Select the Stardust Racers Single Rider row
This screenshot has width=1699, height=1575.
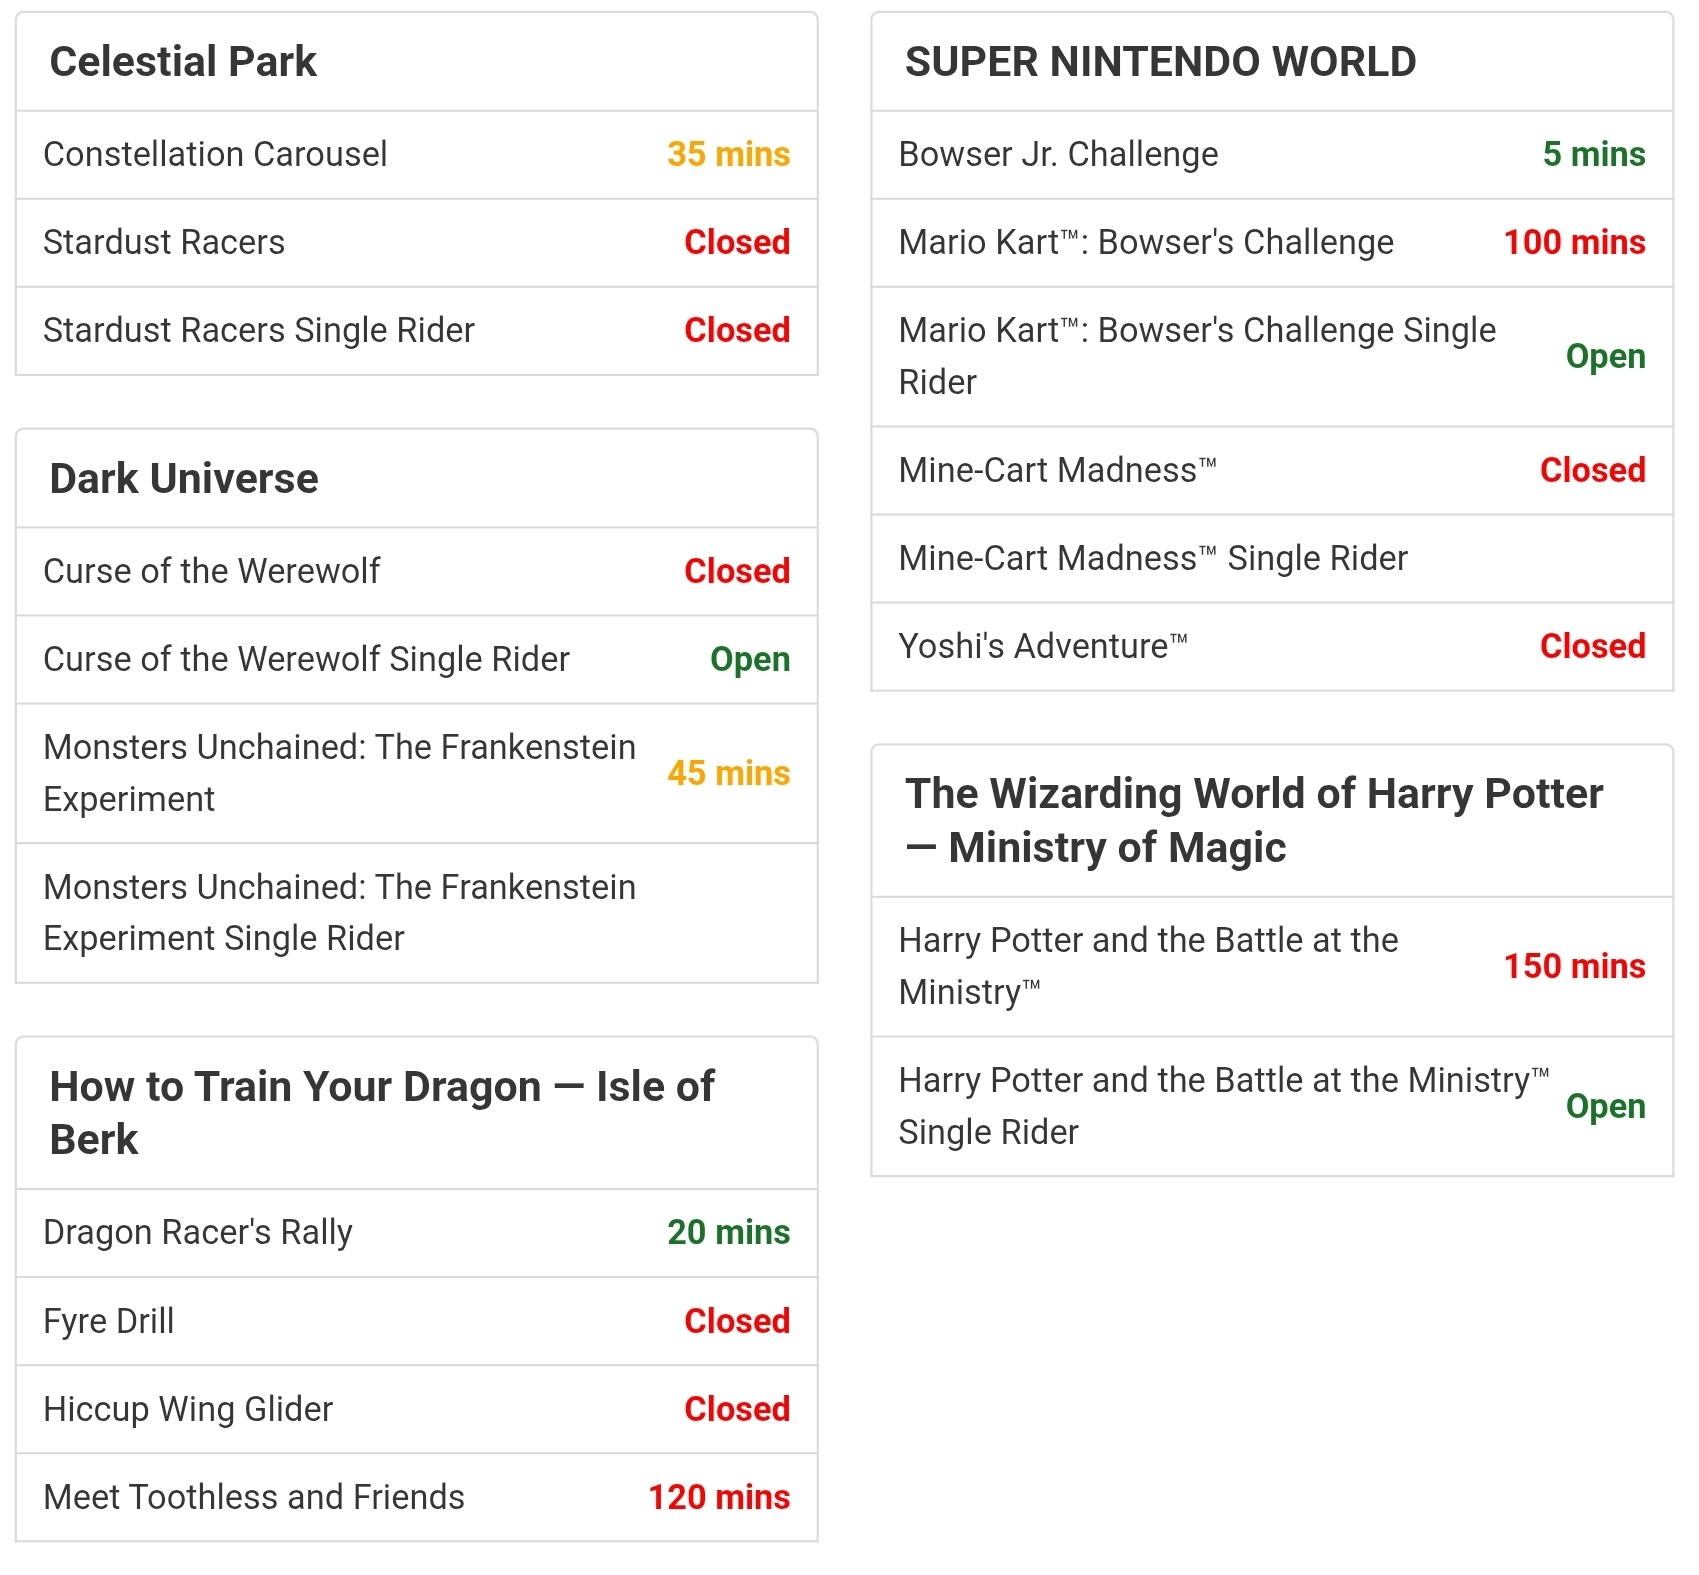pyautogui.click(x=416, y=331)
